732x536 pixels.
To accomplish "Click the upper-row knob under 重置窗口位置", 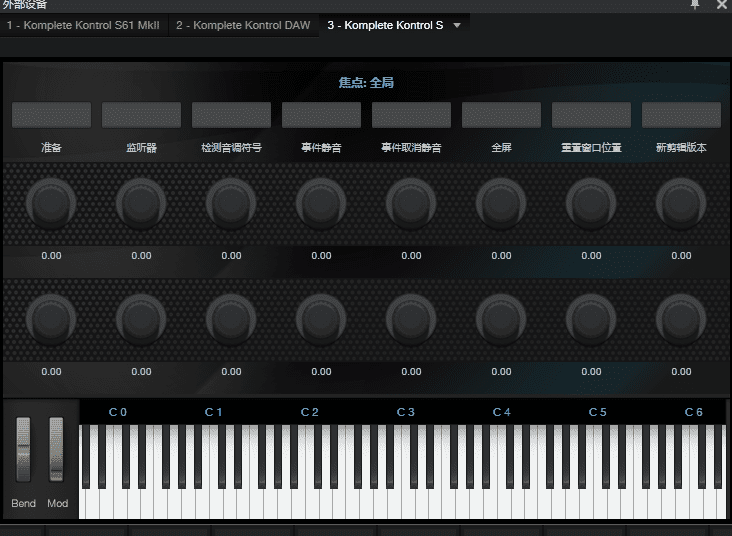I will [x=591, y=203].
